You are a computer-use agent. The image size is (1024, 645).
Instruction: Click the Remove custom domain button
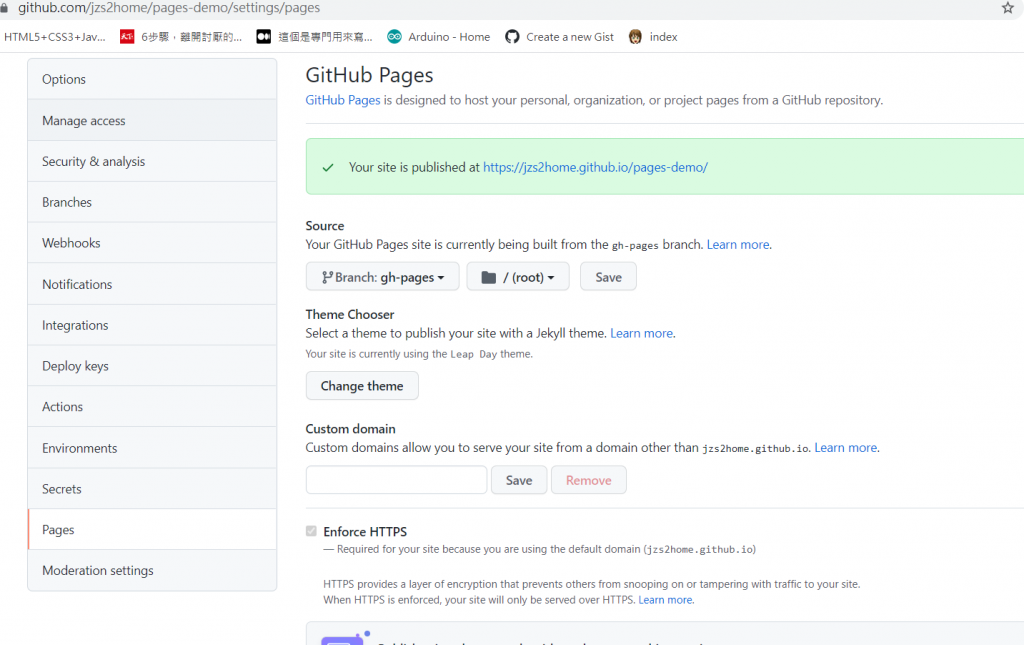click(588, 480)
